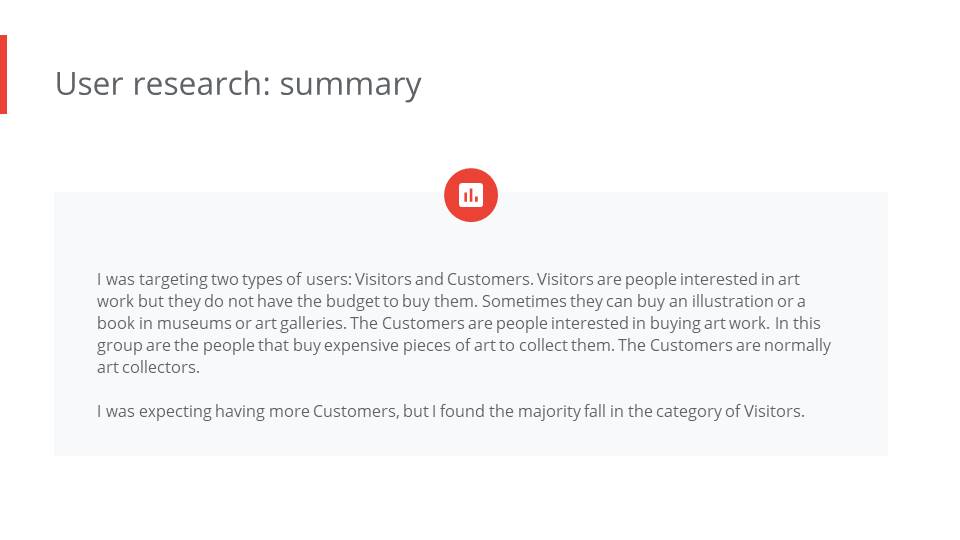The width and height of the screenshot is (960, 540).
Task: Click the word "User" in the heading
Action: tap(89, 83)
